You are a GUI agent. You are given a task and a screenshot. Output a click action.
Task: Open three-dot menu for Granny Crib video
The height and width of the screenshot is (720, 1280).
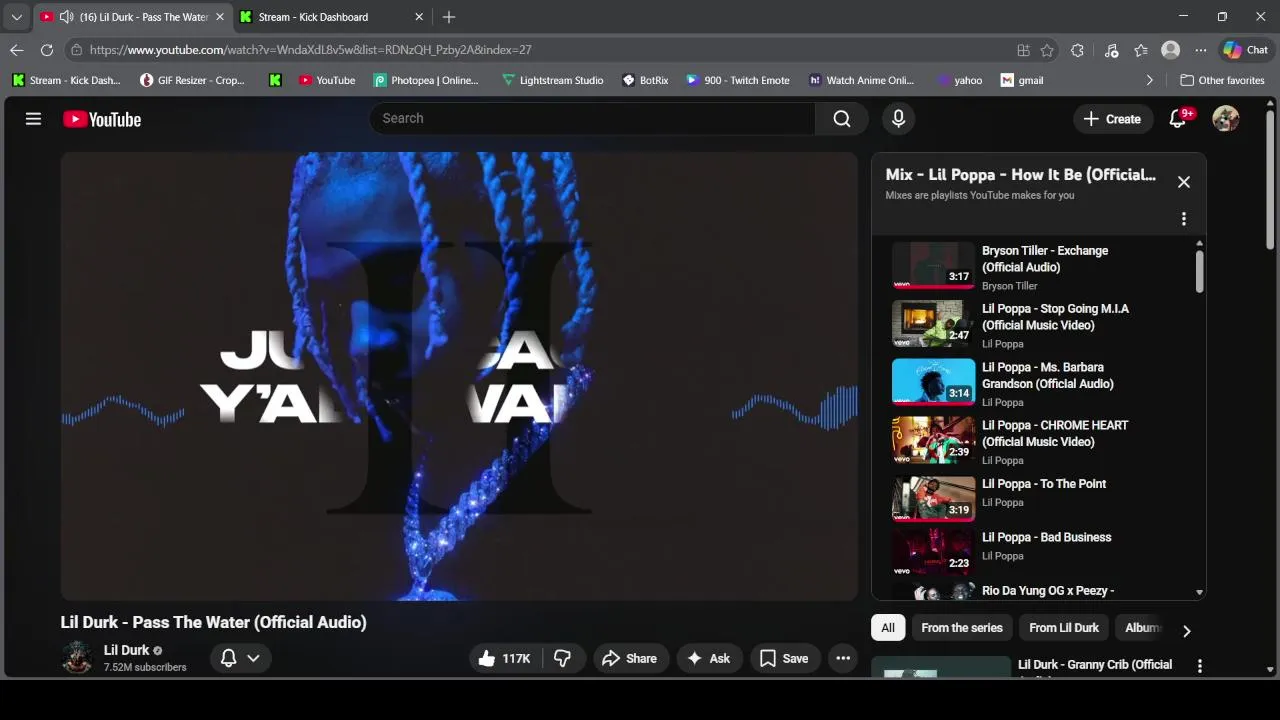[x=1200, y=666]
